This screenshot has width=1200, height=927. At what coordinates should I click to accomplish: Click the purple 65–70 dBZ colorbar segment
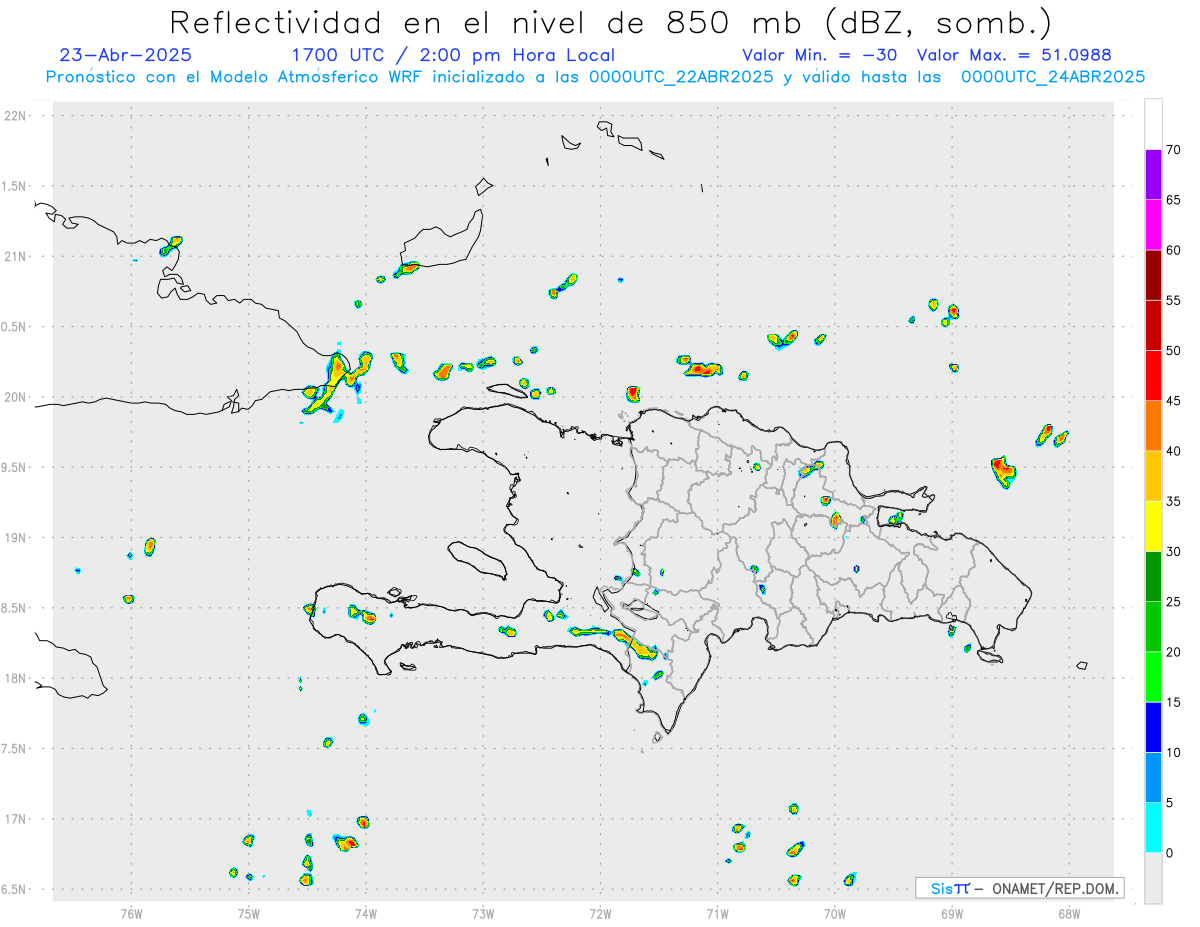[x=1153, y=175]
